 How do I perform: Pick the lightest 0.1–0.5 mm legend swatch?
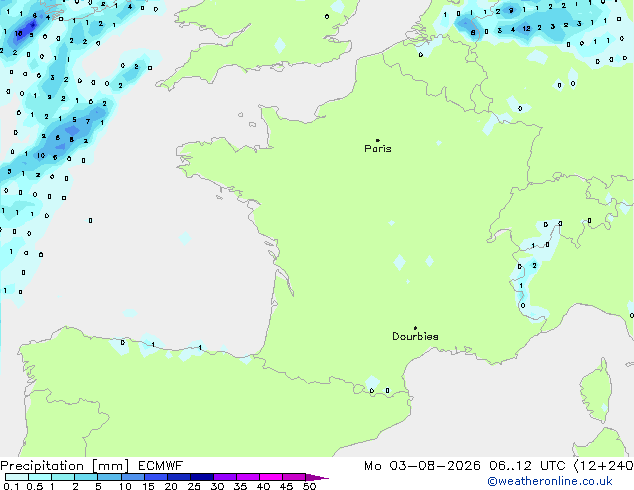[x=17, y=477]
